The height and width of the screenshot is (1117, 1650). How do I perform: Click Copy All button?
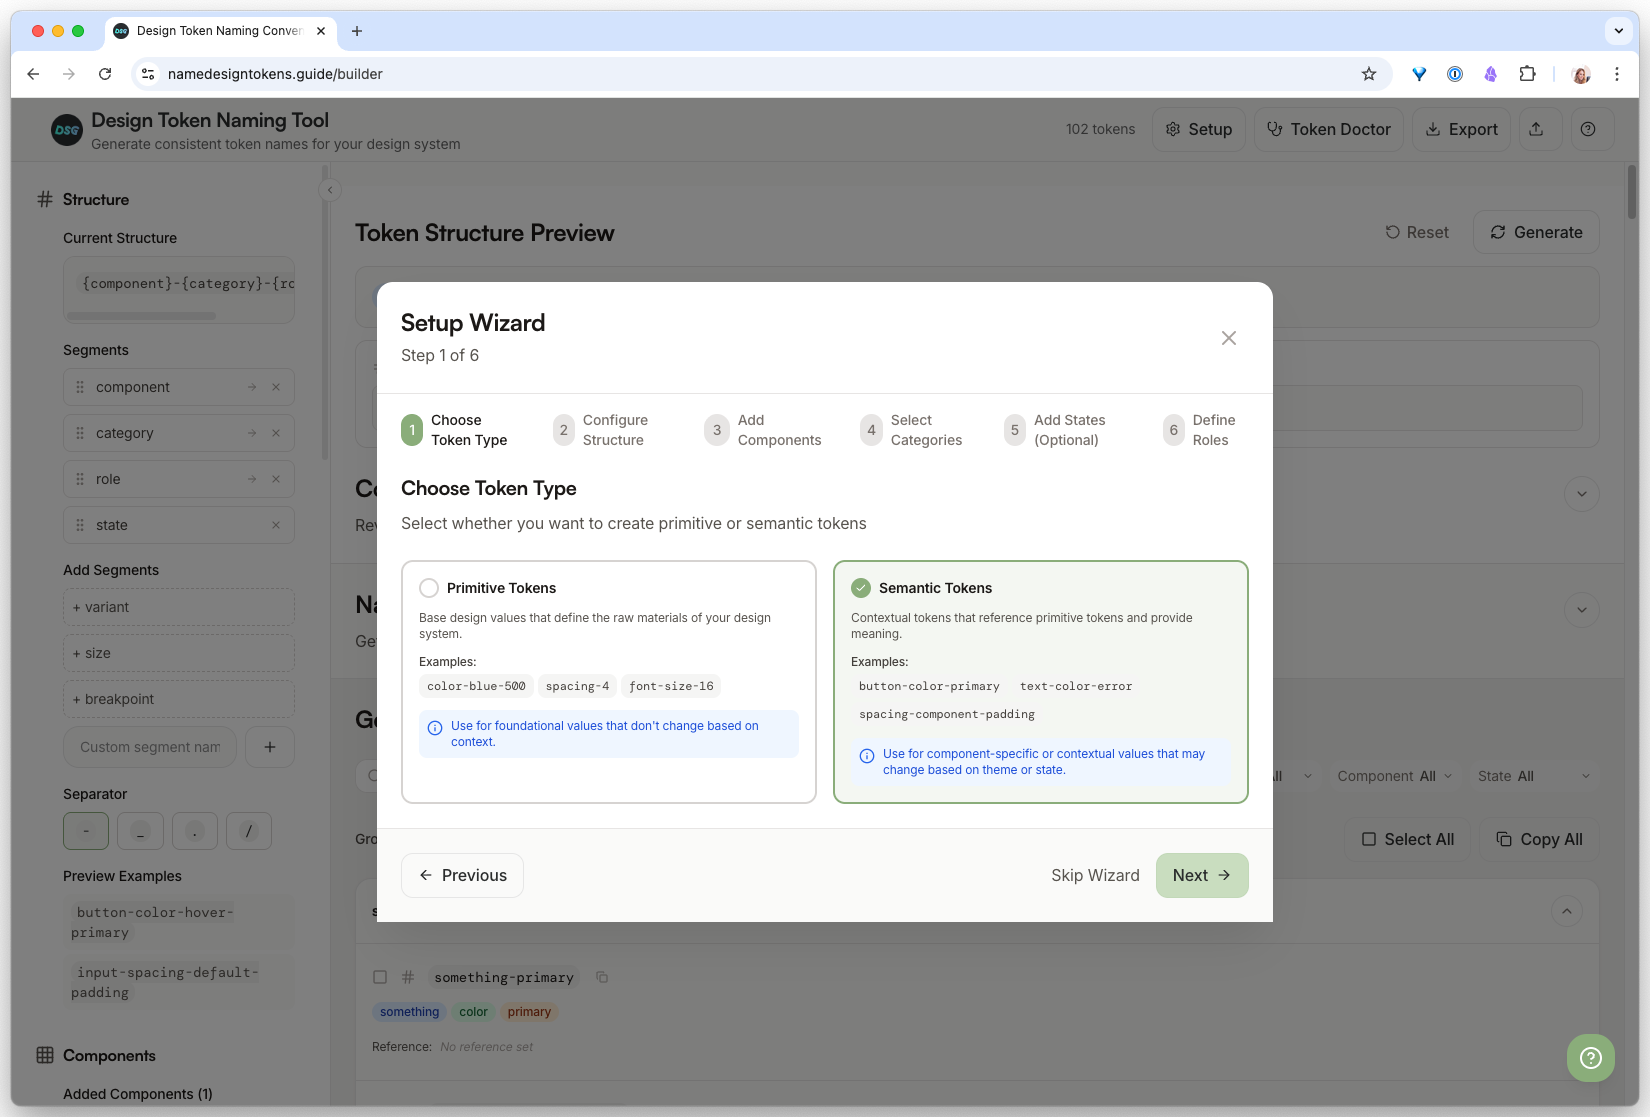(1539, 839)
